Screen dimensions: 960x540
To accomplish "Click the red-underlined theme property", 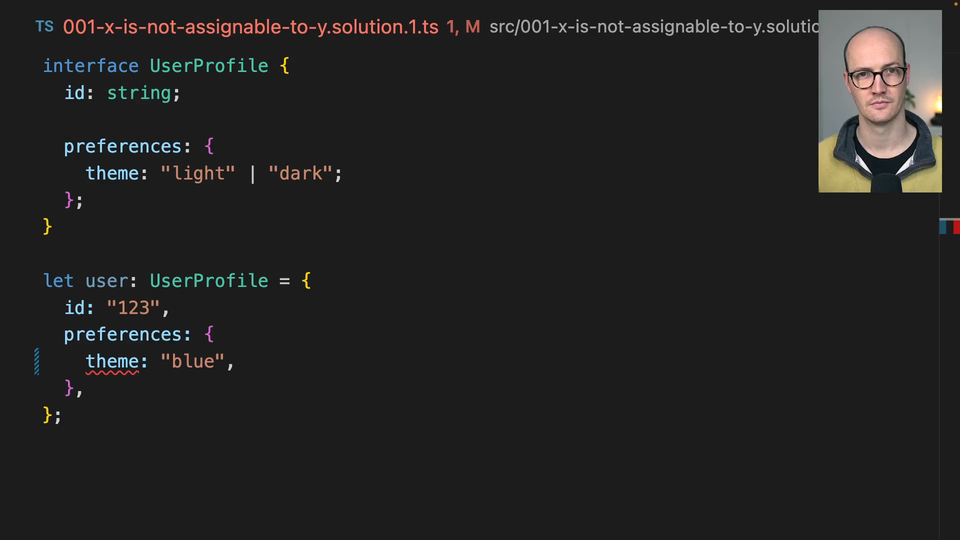I will [112, 361].
